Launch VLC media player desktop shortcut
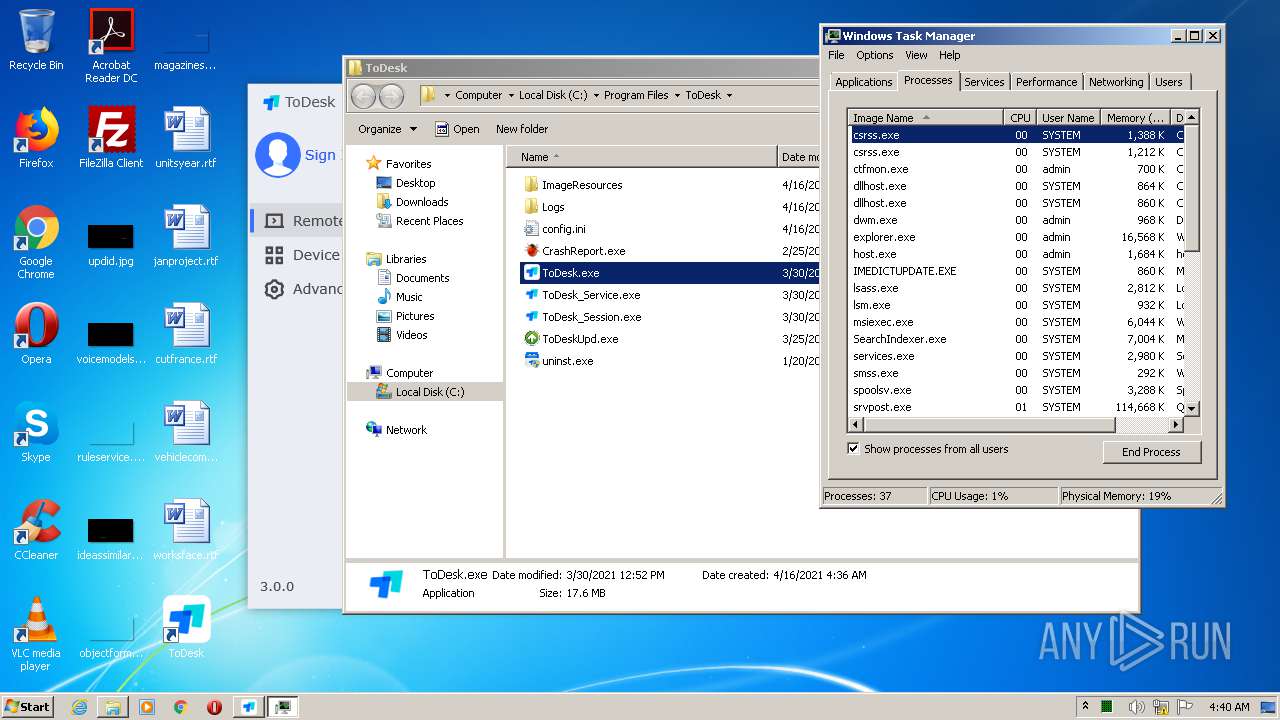This screenshot has height=720, width=1280. click(36, 635)
